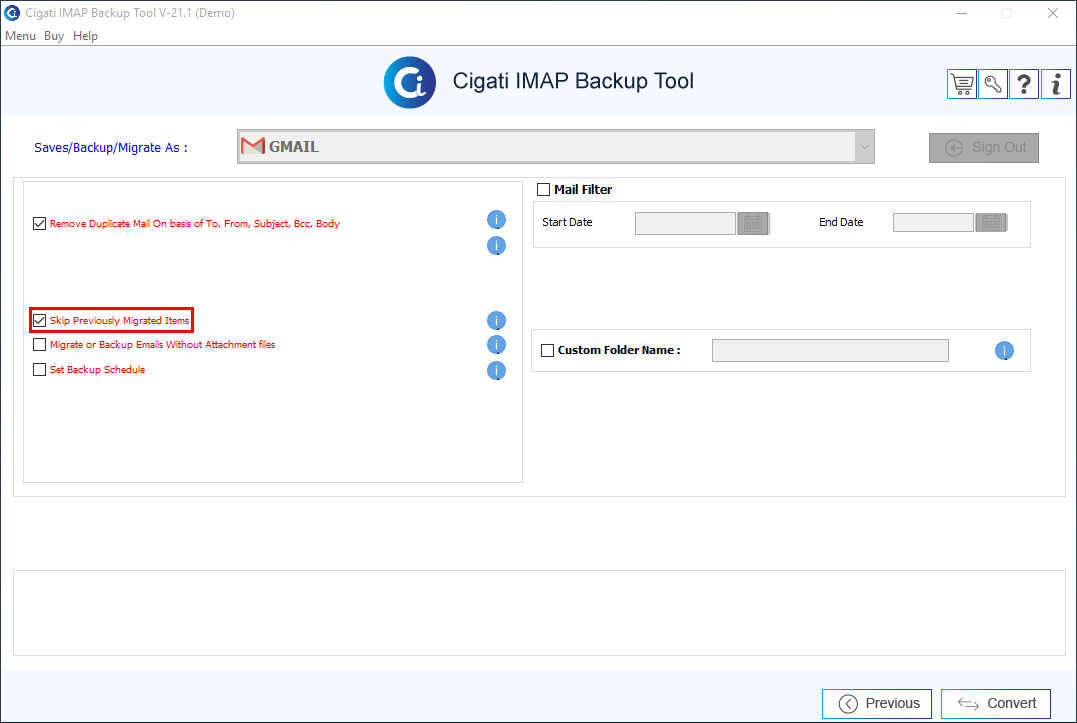Open the shopping cart buy icon

[962, 84]
